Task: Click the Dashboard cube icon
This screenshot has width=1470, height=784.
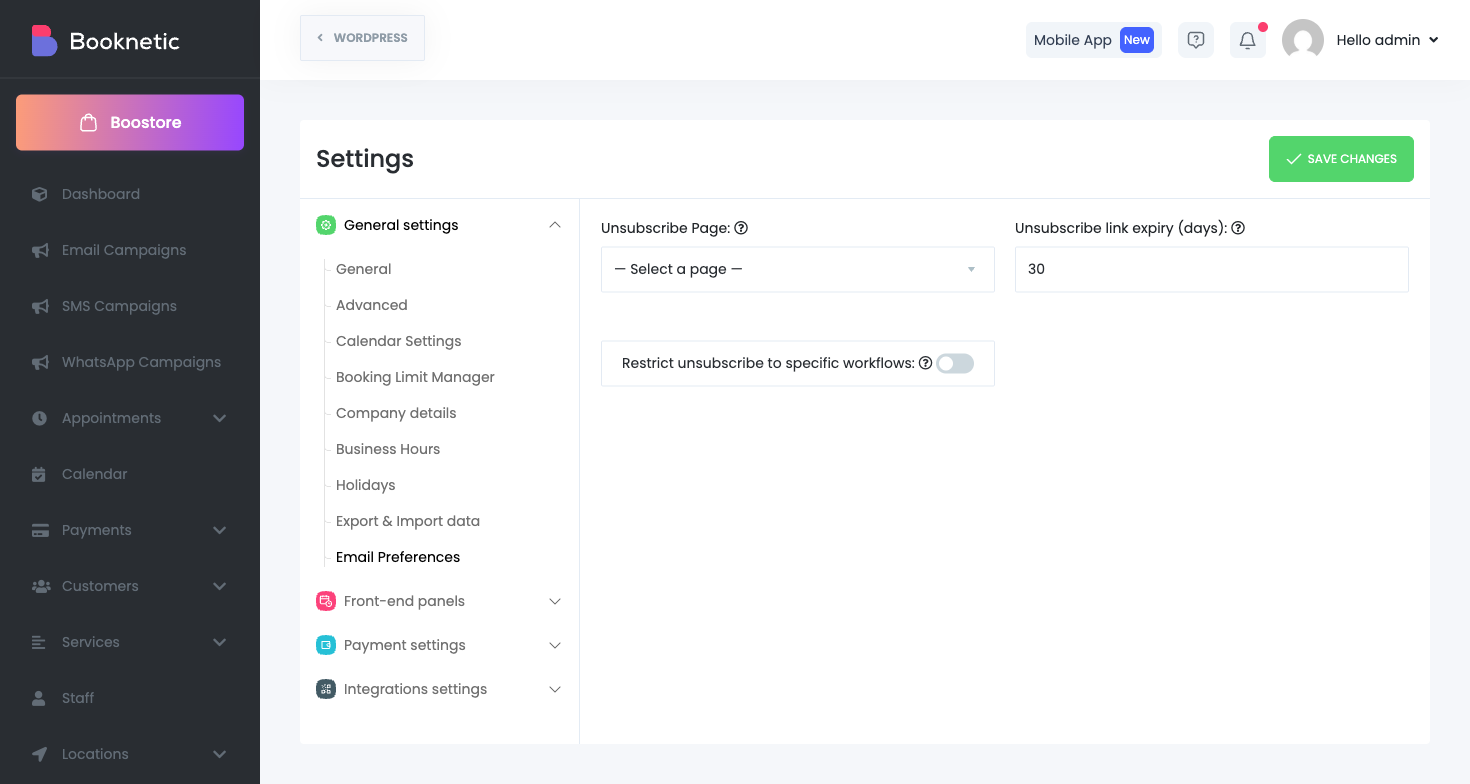Action: [x=40, y=194]
